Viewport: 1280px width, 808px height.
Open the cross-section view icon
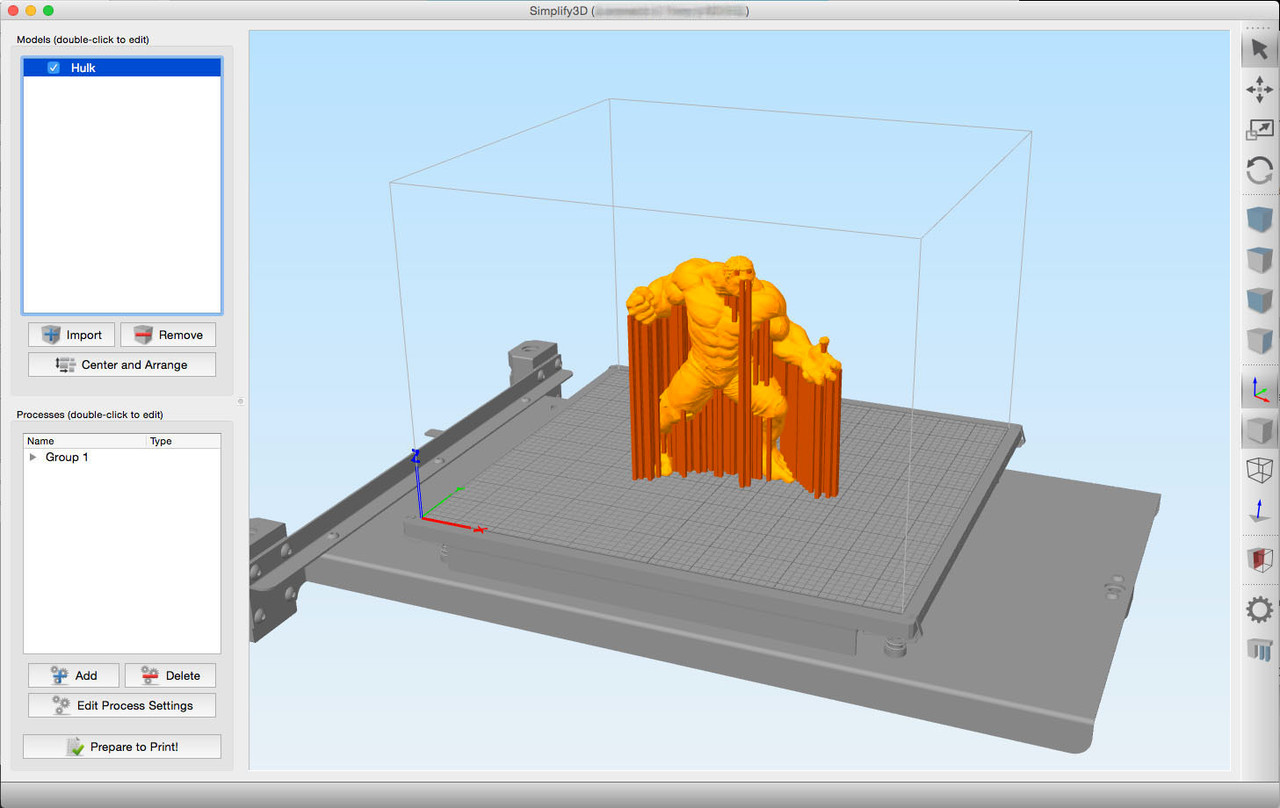pos(1259,560)
